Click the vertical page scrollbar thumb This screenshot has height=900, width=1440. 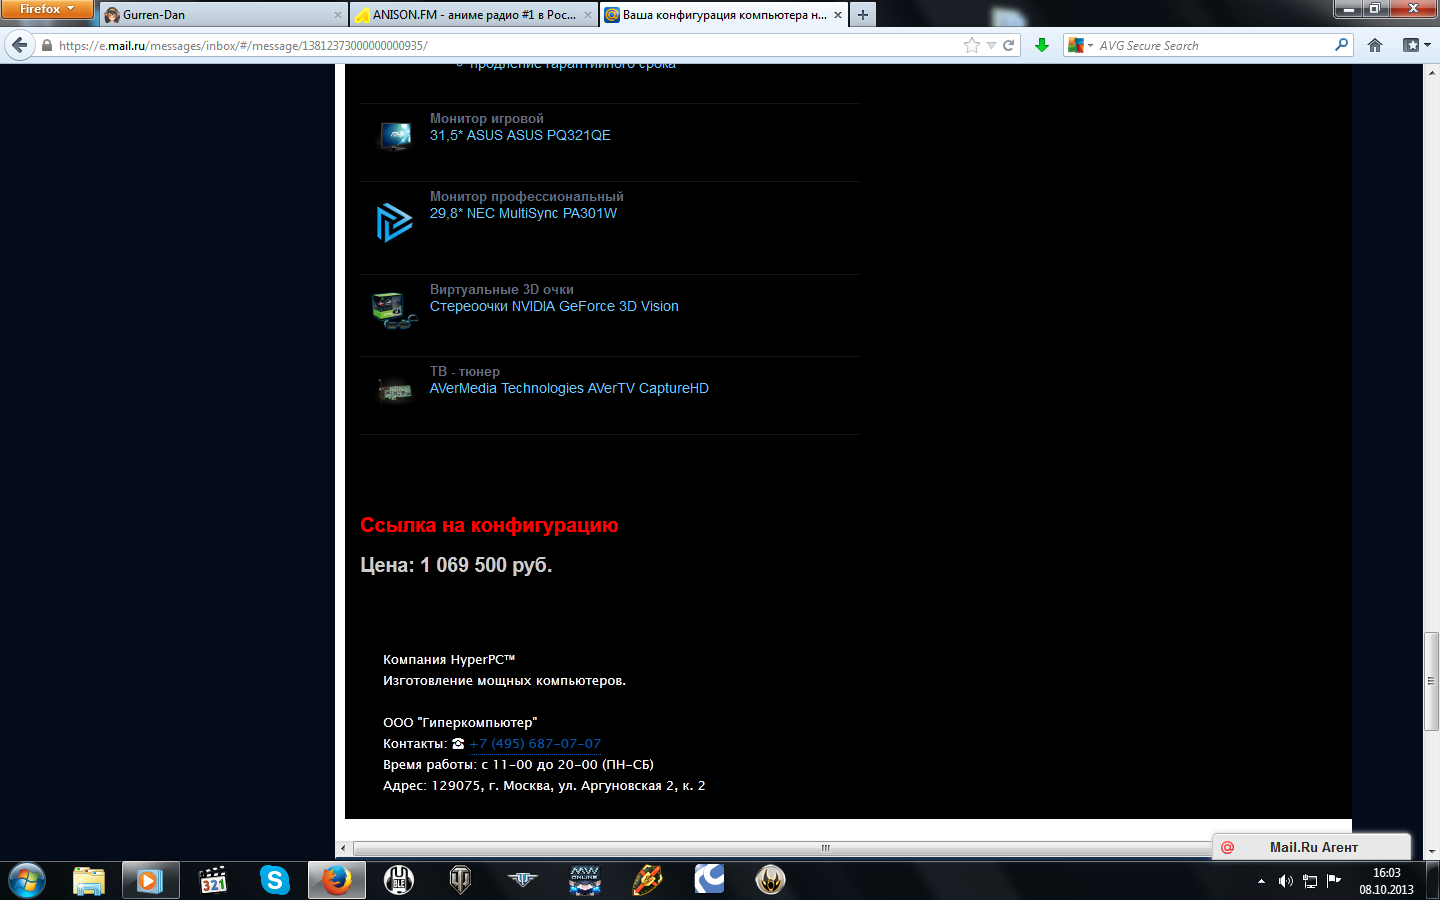click(1431, 681)
